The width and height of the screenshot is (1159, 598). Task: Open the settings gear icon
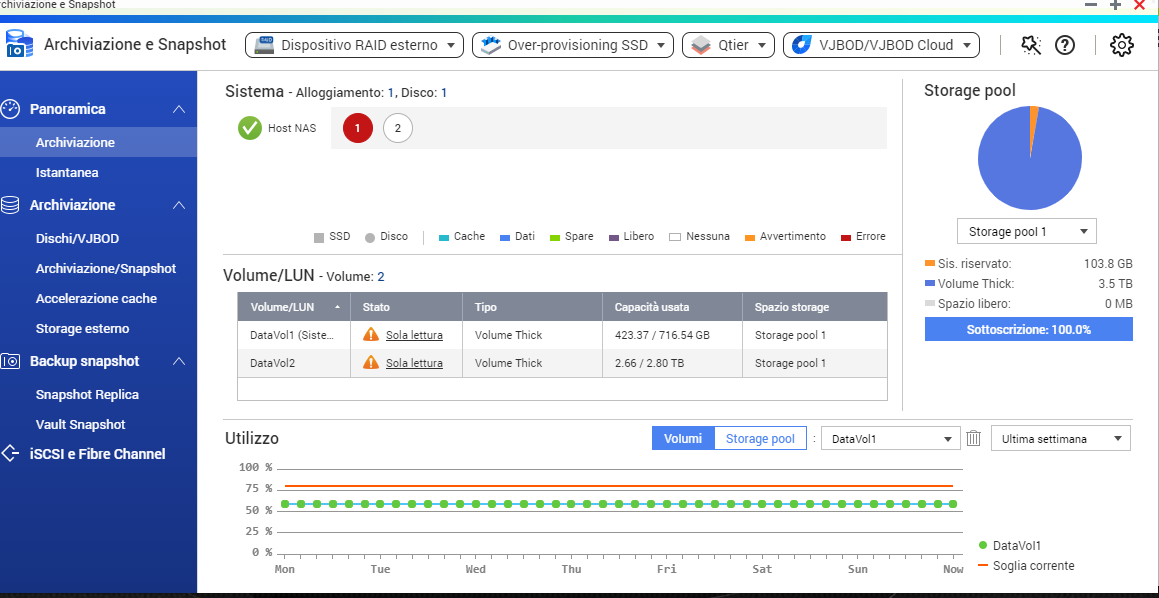[x=1122, y=45]
